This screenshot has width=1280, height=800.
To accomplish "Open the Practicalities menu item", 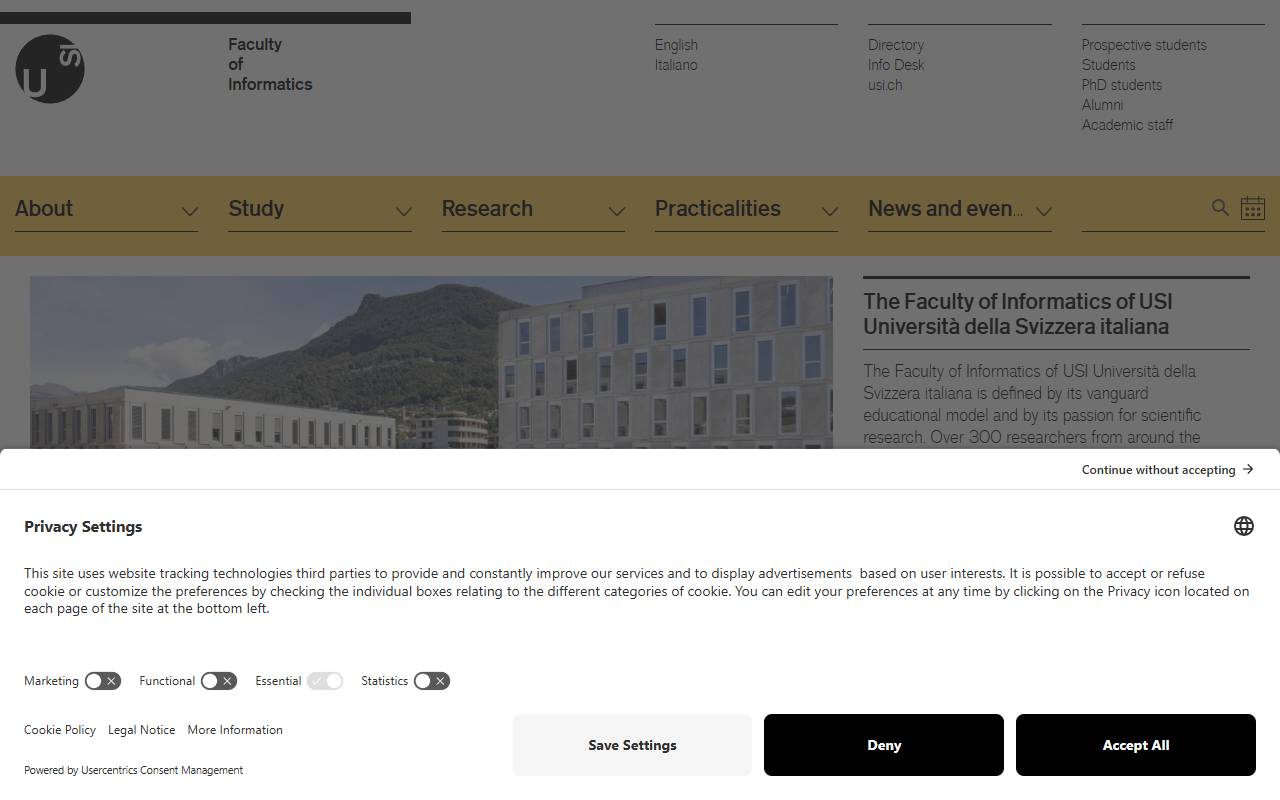I will [x=718, y=209].
